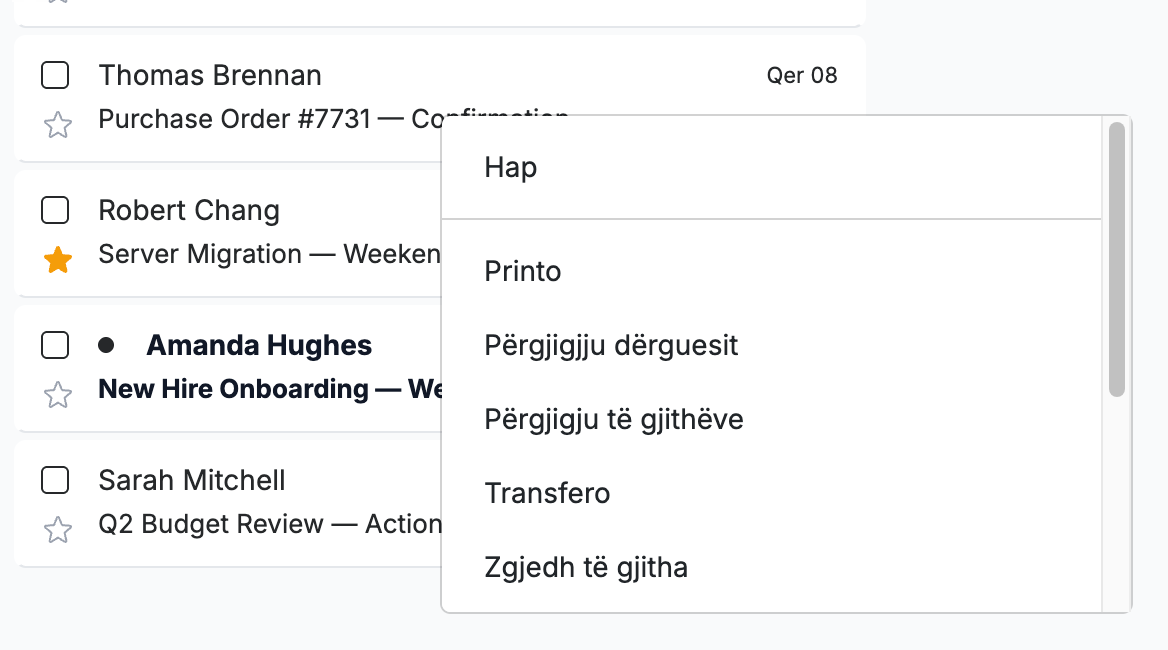This screenshot has width=1168, height=650.
Task: Click Përgjigju të gjithëve menu option
Action: 772,419
